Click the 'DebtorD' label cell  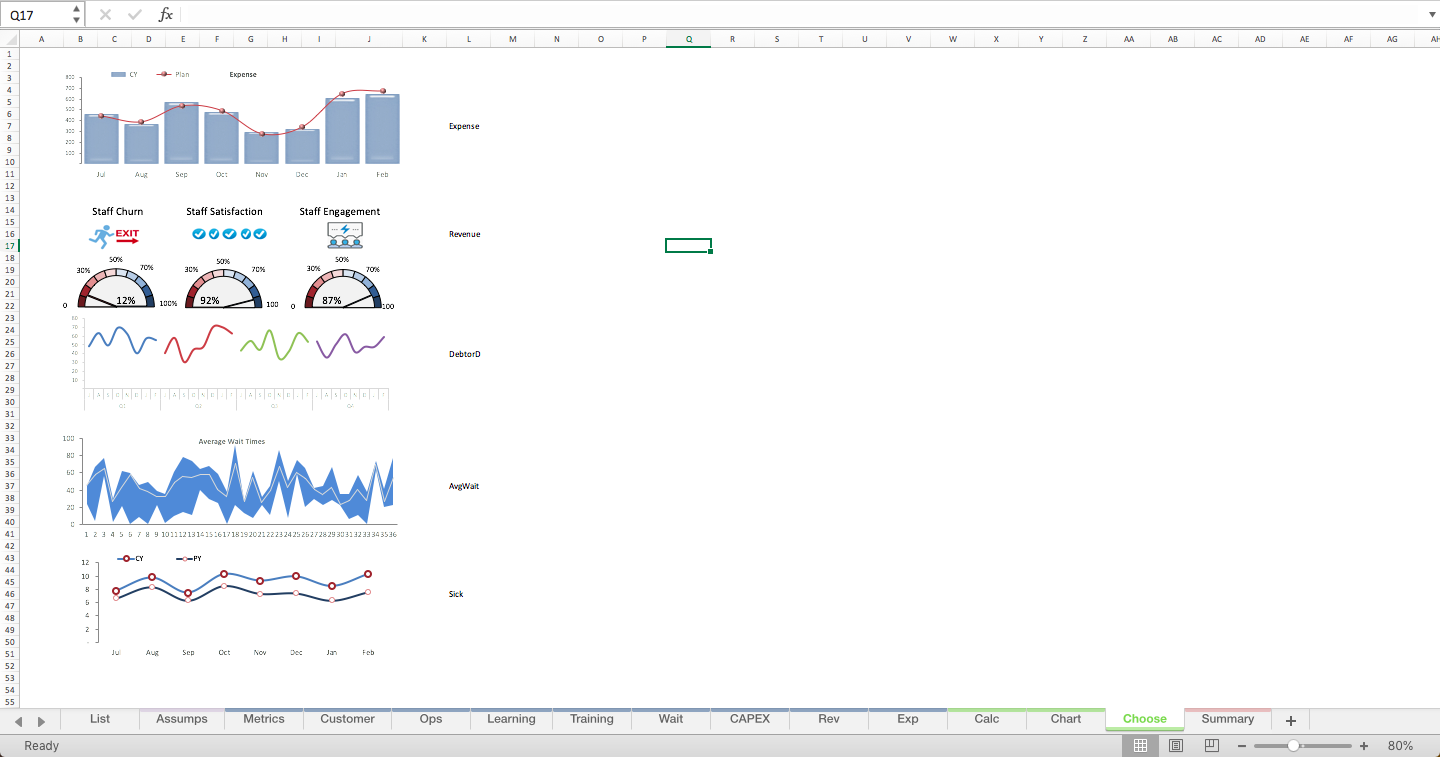coord(464,354)
